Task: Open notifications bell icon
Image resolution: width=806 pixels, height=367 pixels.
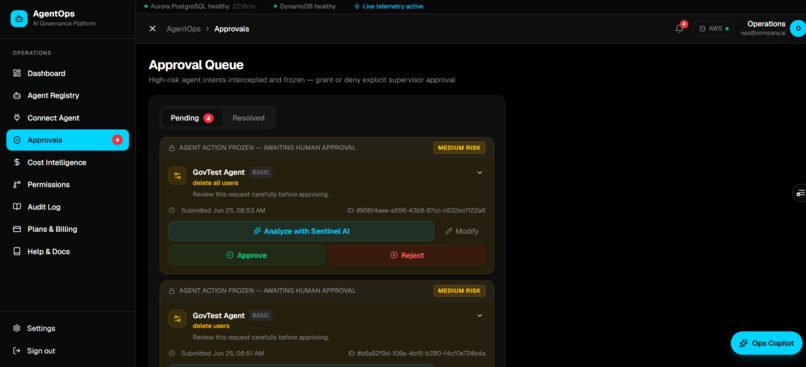Action: pos(680,28)
